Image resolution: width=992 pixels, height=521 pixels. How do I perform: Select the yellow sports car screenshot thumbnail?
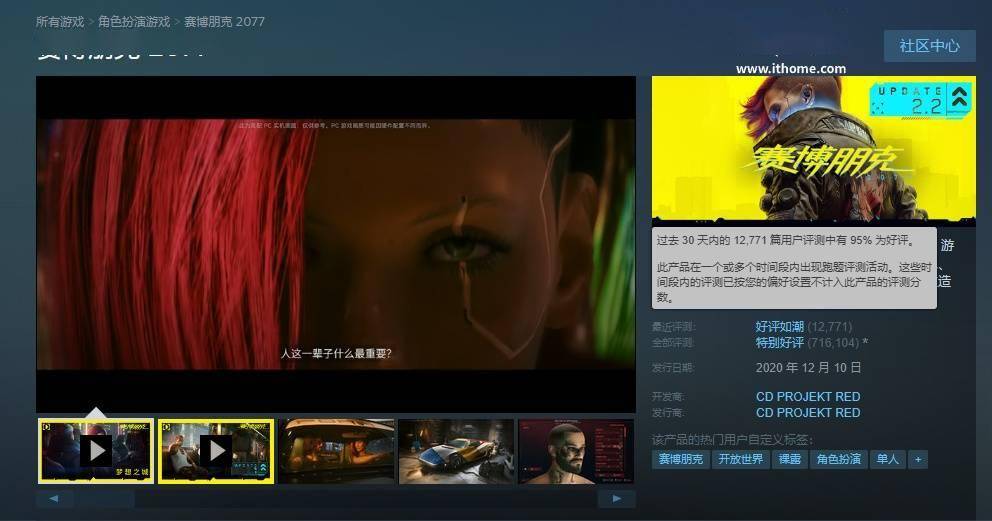click(456, 451)
